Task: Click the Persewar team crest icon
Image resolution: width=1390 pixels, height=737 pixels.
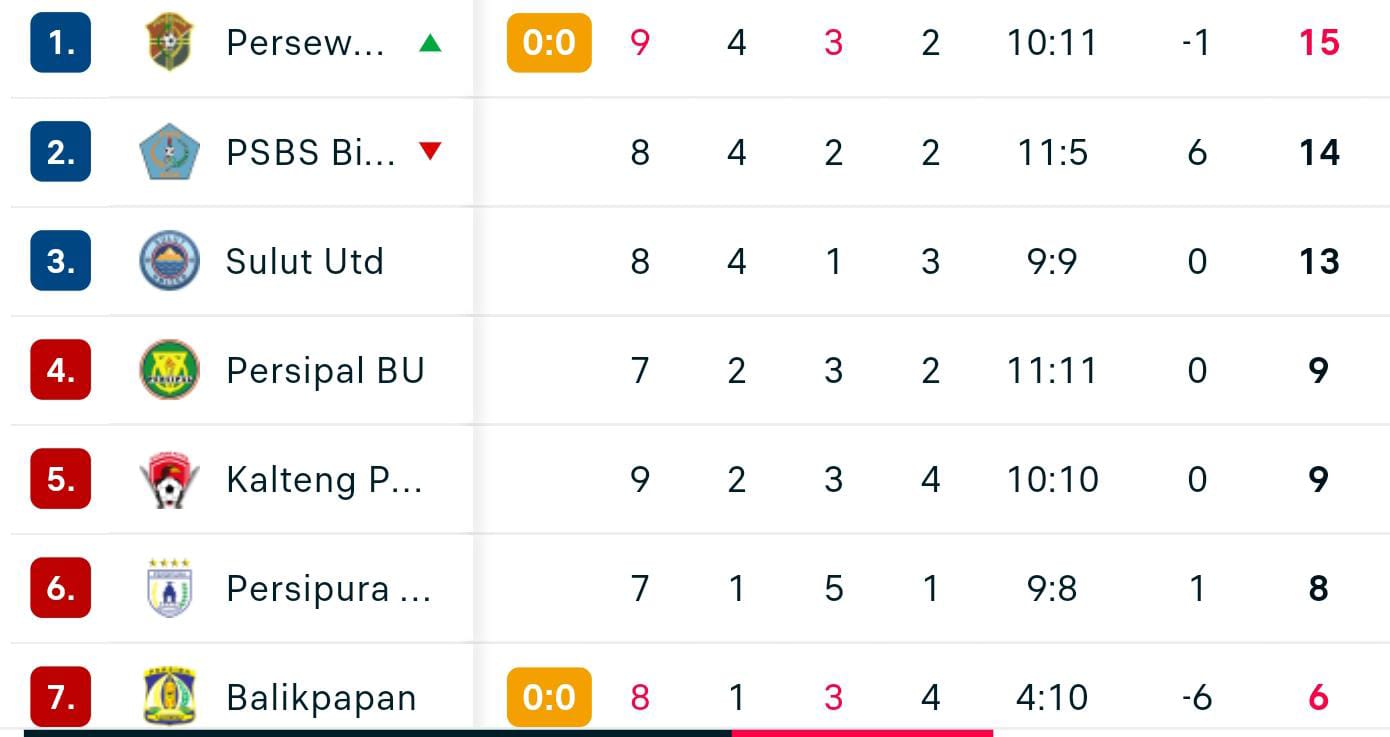Action: coord(169,43)
